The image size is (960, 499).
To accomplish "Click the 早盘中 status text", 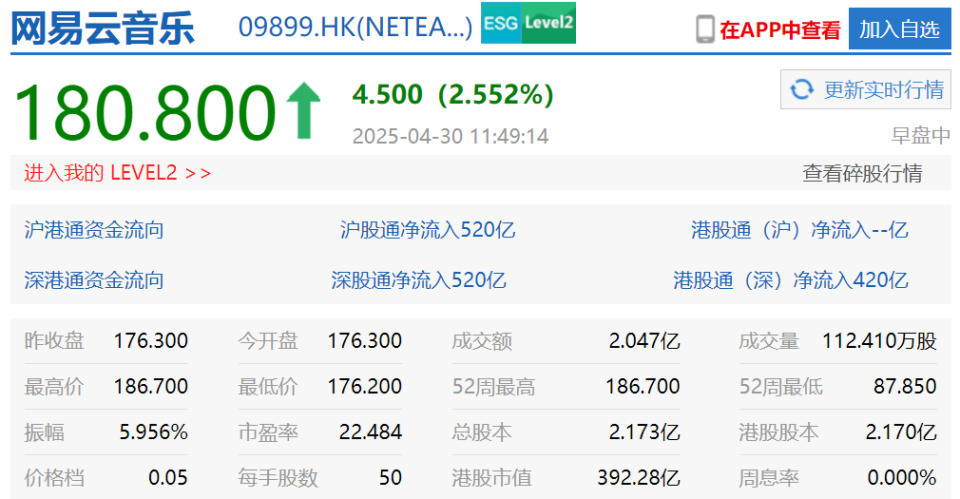I will coord(921,135).
